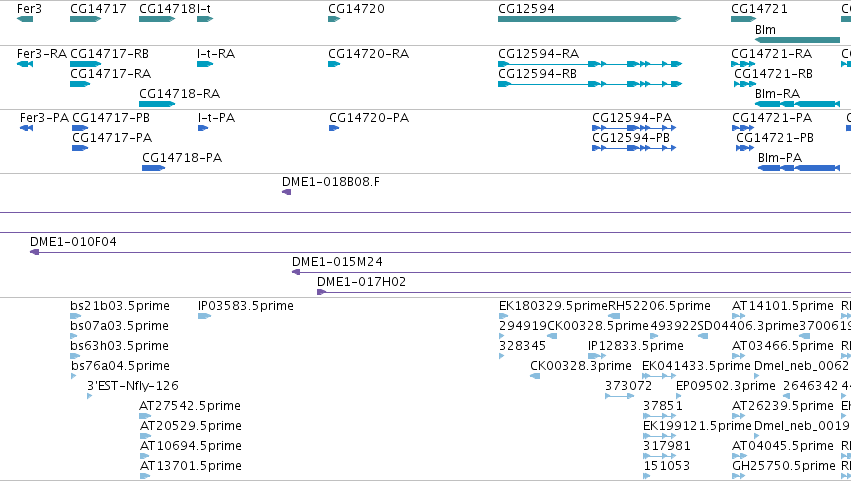This screenshot has width=851, height=481.
Task: Select the CK00328.5prime EST
Action: 552,336
